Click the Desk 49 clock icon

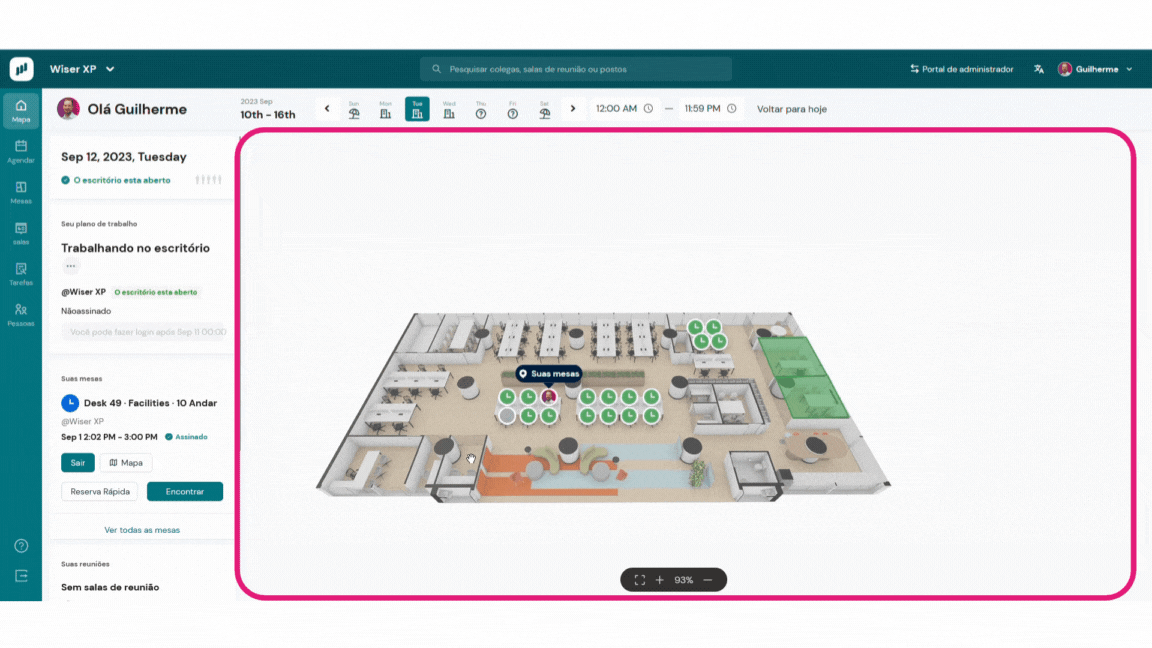click(70, 403)
